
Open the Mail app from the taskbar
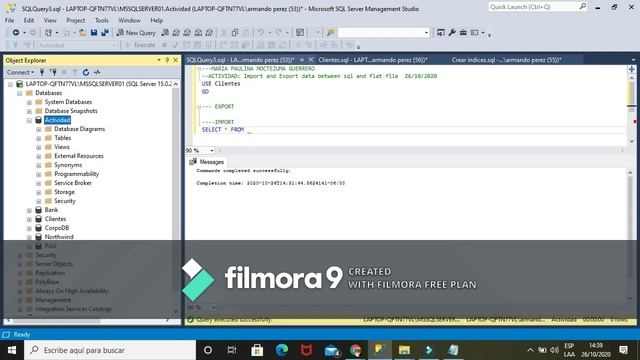tap(331, 350)
